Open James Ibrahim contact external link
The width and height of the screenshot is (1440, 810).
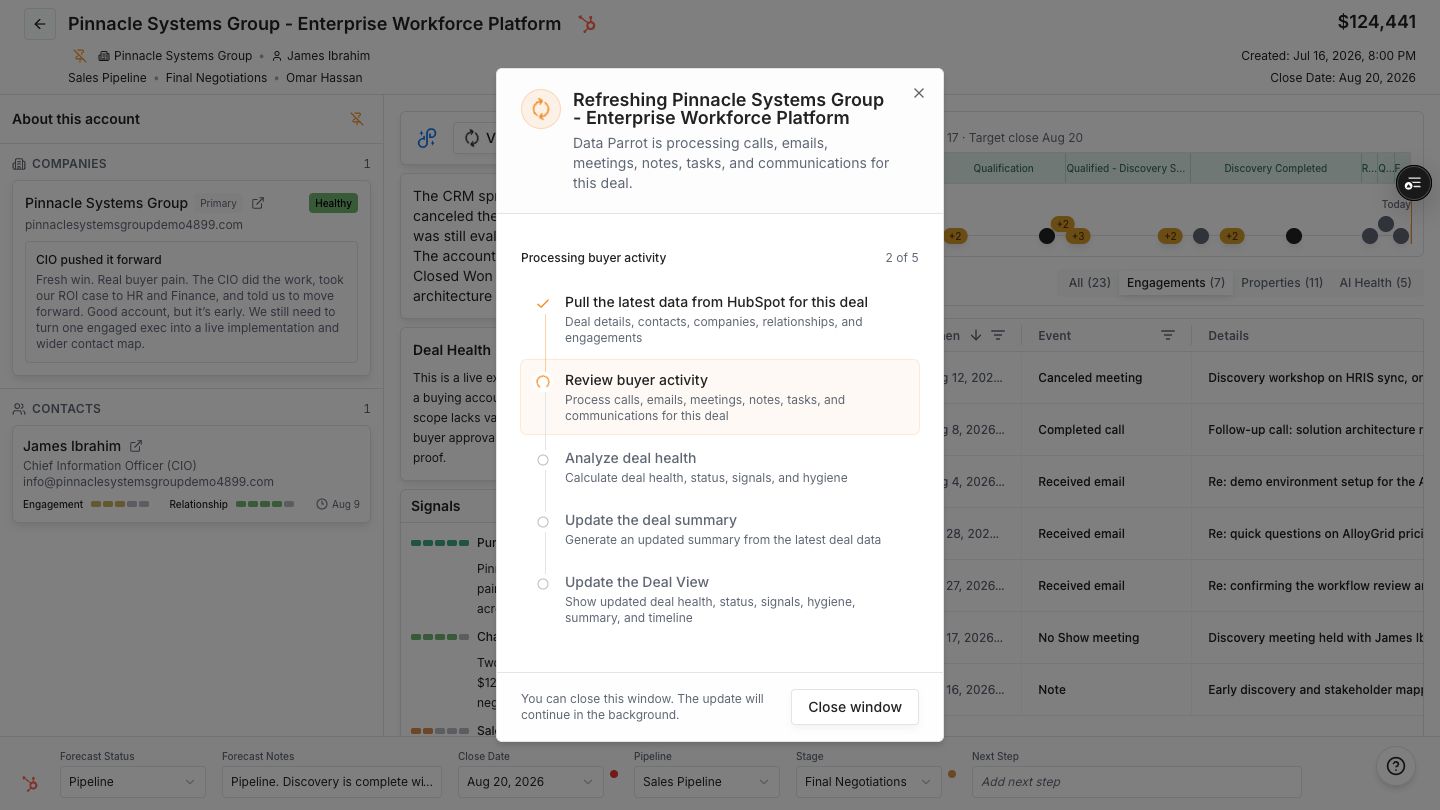coord(137,446)
